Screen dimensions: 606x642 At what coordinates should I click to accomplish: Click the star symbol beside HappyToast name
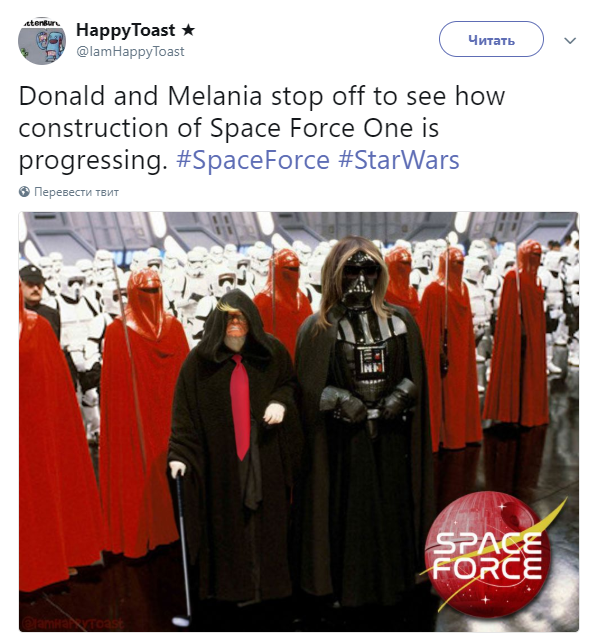coord(188,30)
